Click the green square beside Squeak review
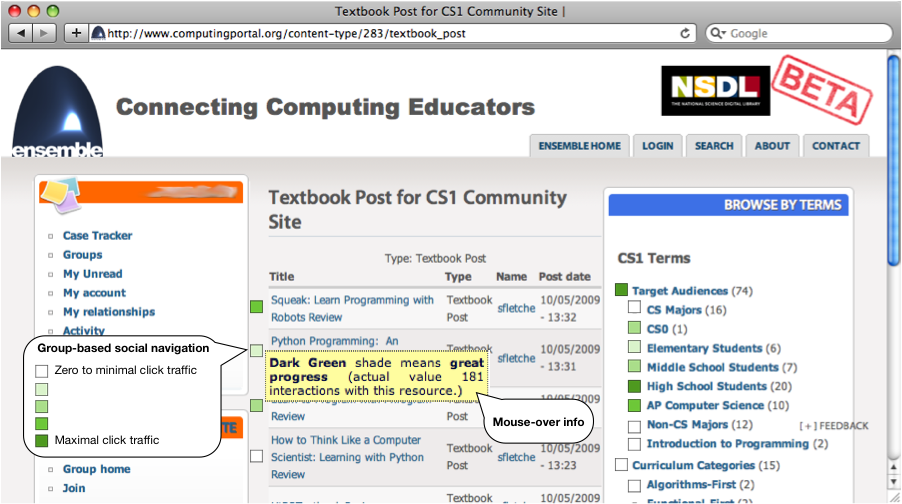 pos(257,307)
